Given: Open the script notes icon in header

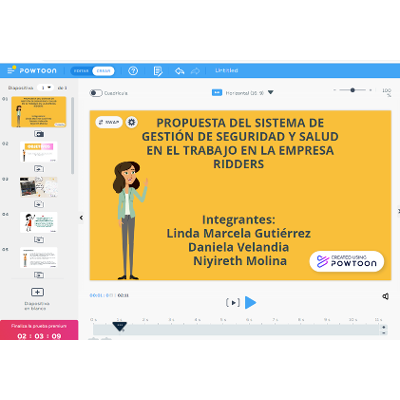Looking at the screenshot, I should point(158,71).
